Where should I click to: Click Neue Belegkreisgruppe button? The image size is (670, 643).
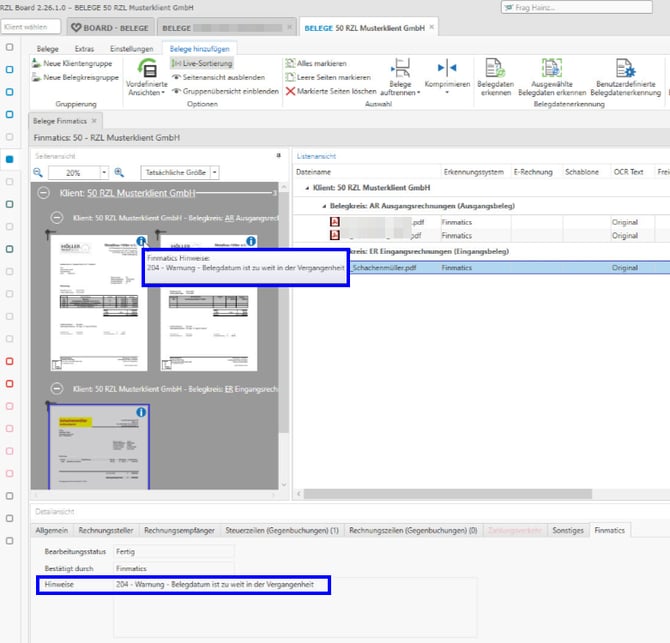point(76,77)
